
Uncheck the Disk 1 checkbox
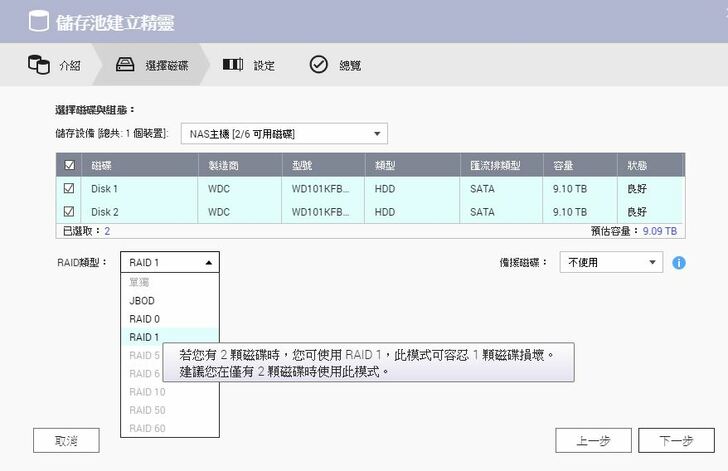coord(68,188)
